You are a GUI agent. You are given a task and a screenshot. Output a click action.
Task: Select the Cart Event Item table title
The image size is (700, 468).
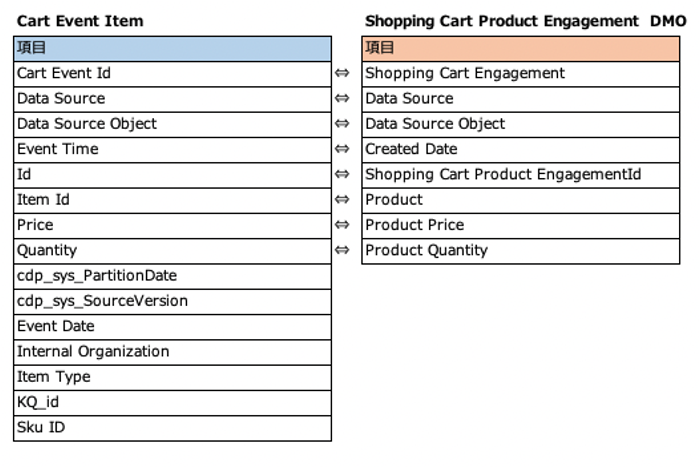click(x=80, y=20)
